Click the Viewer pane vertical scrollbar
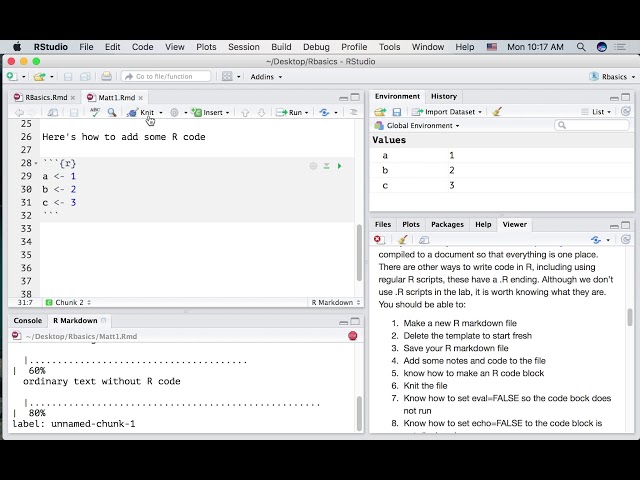Viewport: 640px width, 480px height. [x=630, y=317]
